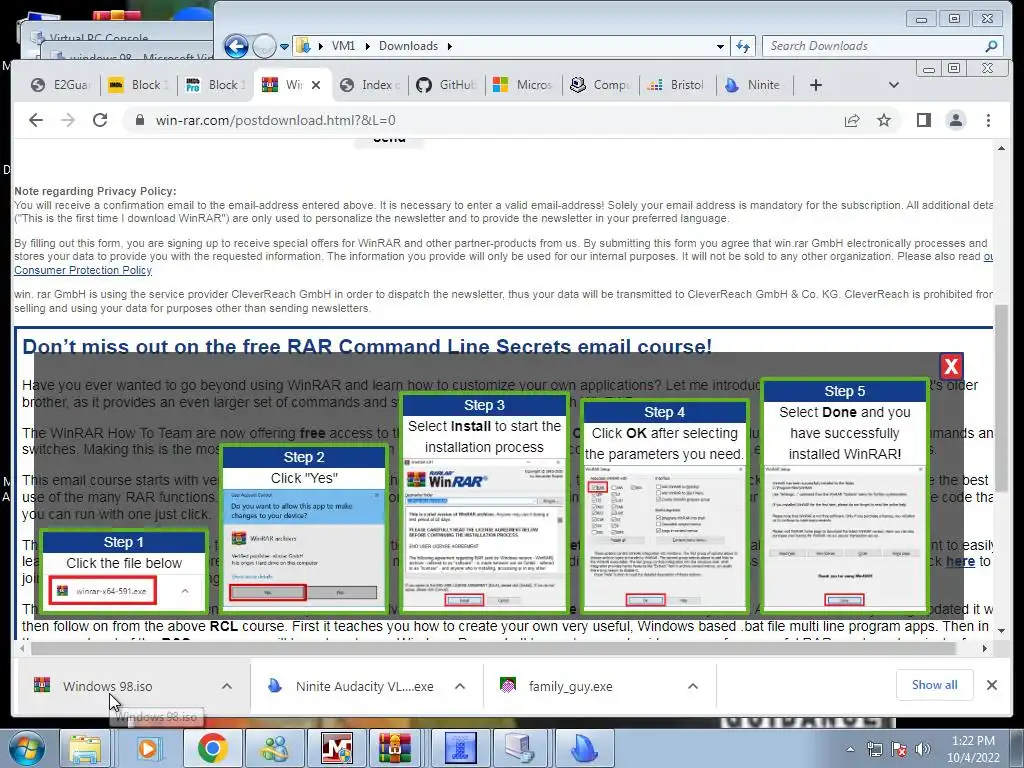
Task: Switch to the Bristol tab
Action: 676,85
